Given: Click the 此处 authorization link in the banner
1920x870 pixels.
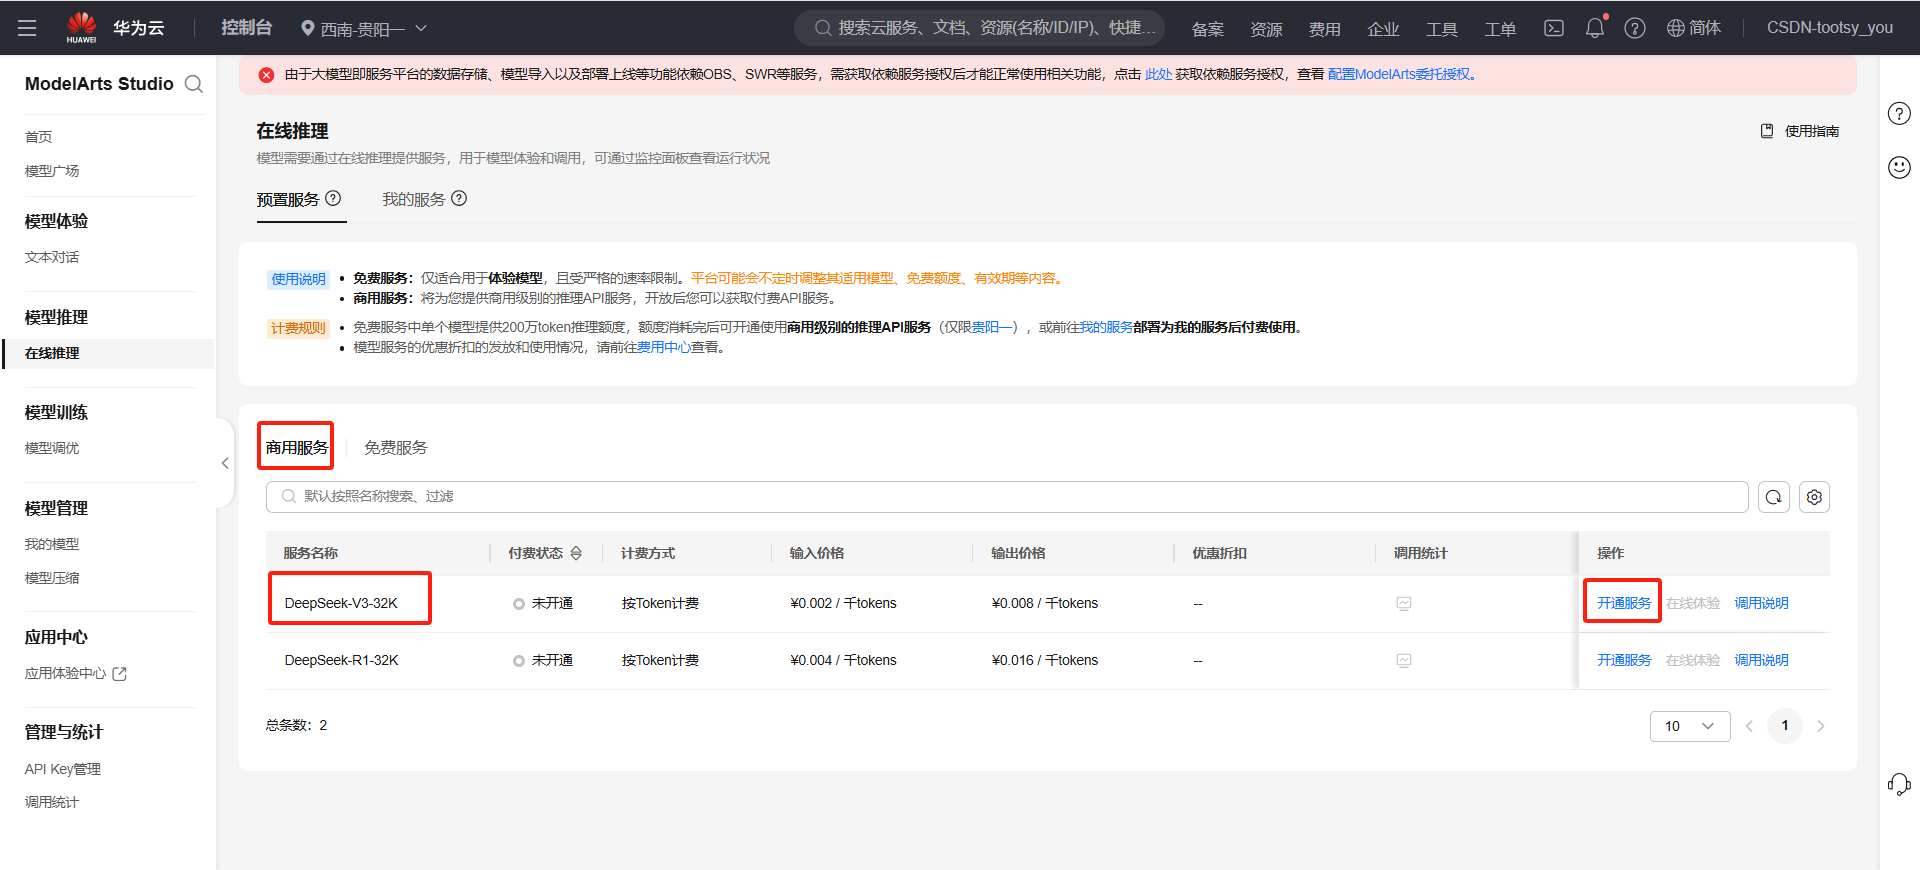Looking at the screenshot, I should [1158, 74].
